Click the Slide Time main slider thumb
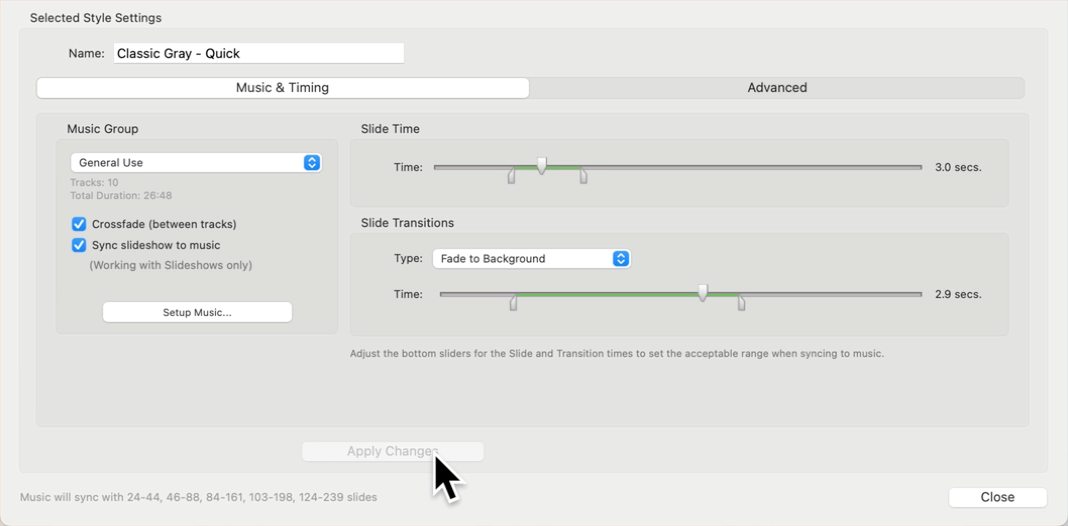The image size is (1068, 526). (x=542, y=165)
